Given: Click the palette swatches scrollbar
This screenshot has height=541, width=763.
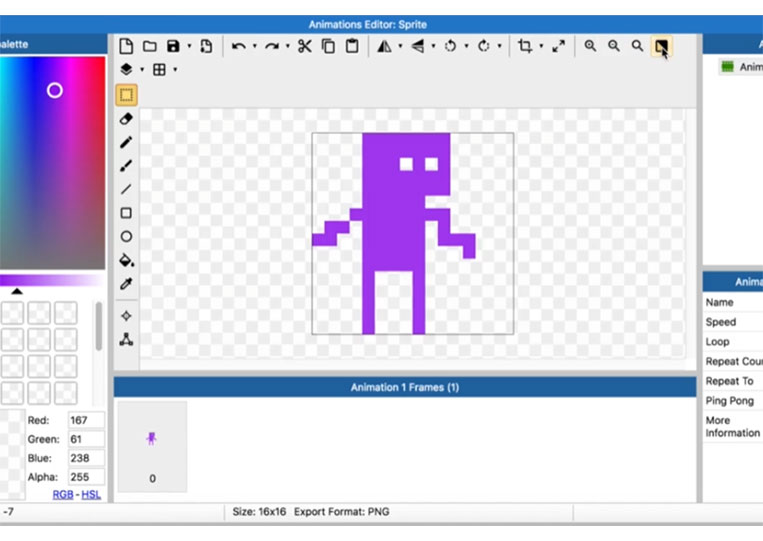Looking at the screenshot, I should 99,326.
